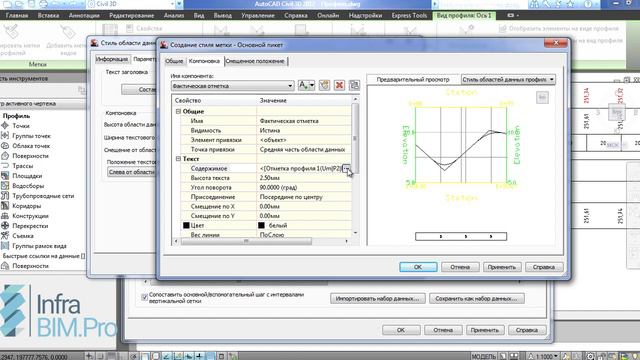The width and height of the screenshot is (640, 360).
Task: Click OK in label style dialog
Action: 418,267
